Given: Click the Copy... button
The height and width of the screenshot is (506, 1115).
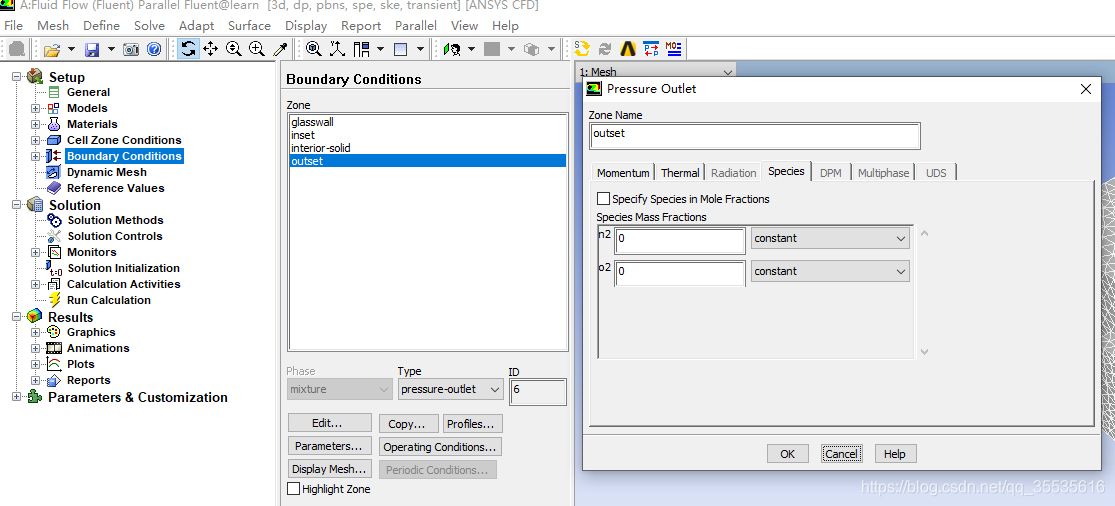Looking at the screenshot, I should click(x=407, y=424).
